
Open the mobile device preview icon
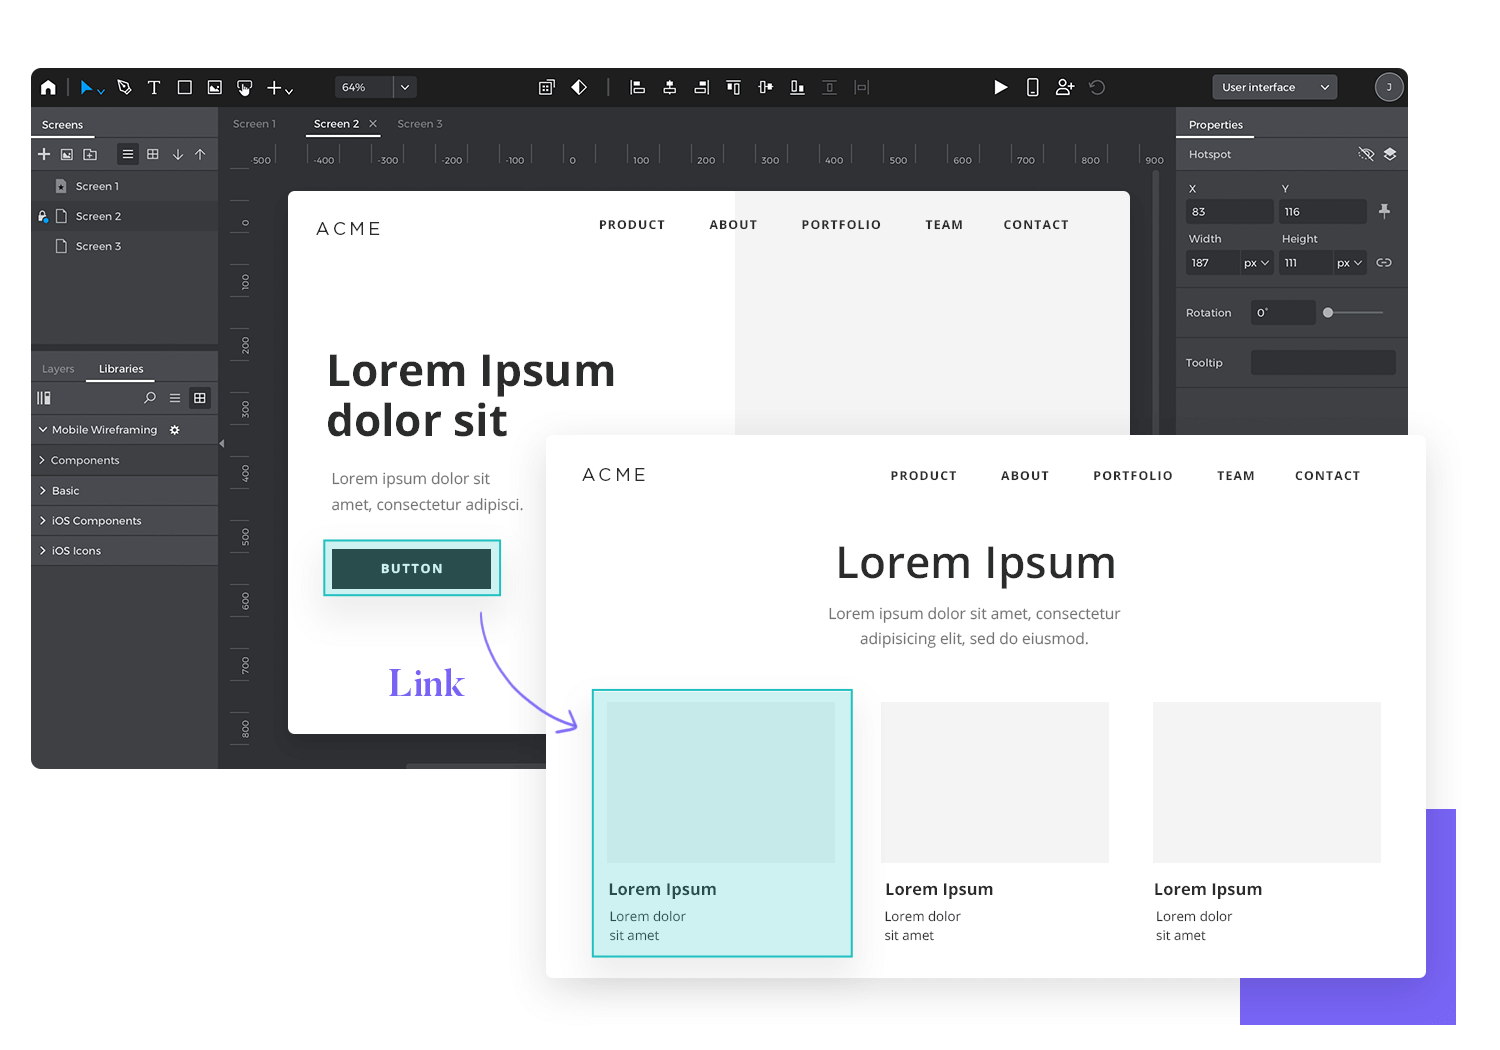click(1033, 88)
